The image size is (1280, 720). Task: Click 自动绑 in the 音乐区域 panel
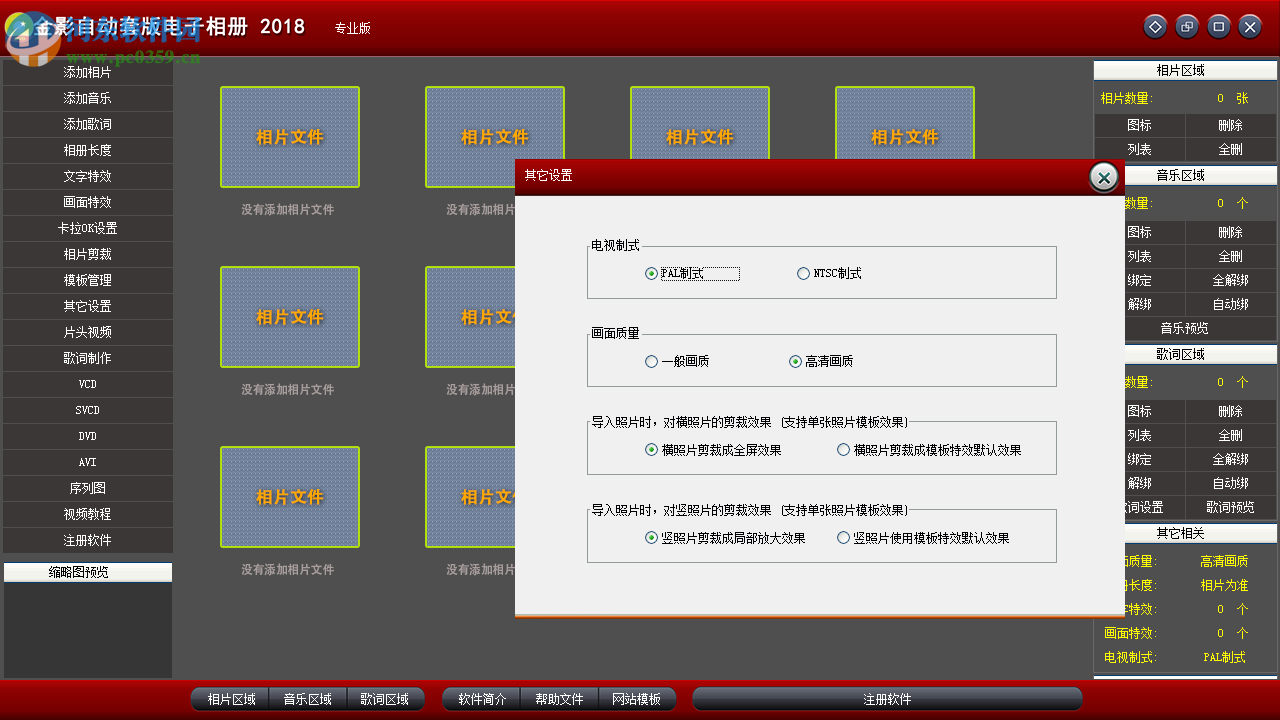pyautogui.click(x=1231, y=304)
